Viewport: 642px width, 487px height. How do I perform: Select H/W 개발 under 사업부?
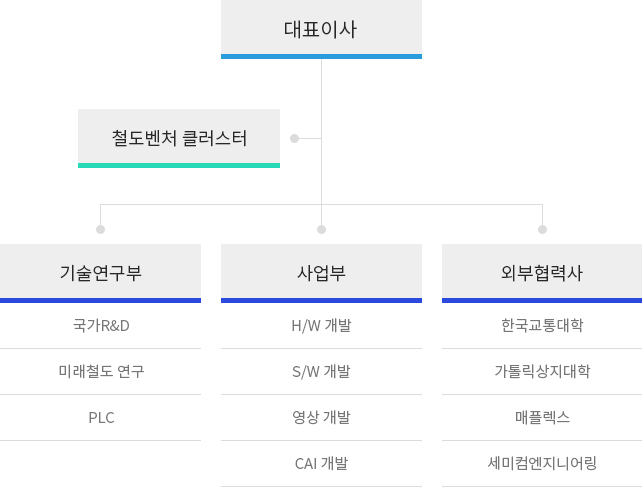pyautogui.click(x=321, y=326)
